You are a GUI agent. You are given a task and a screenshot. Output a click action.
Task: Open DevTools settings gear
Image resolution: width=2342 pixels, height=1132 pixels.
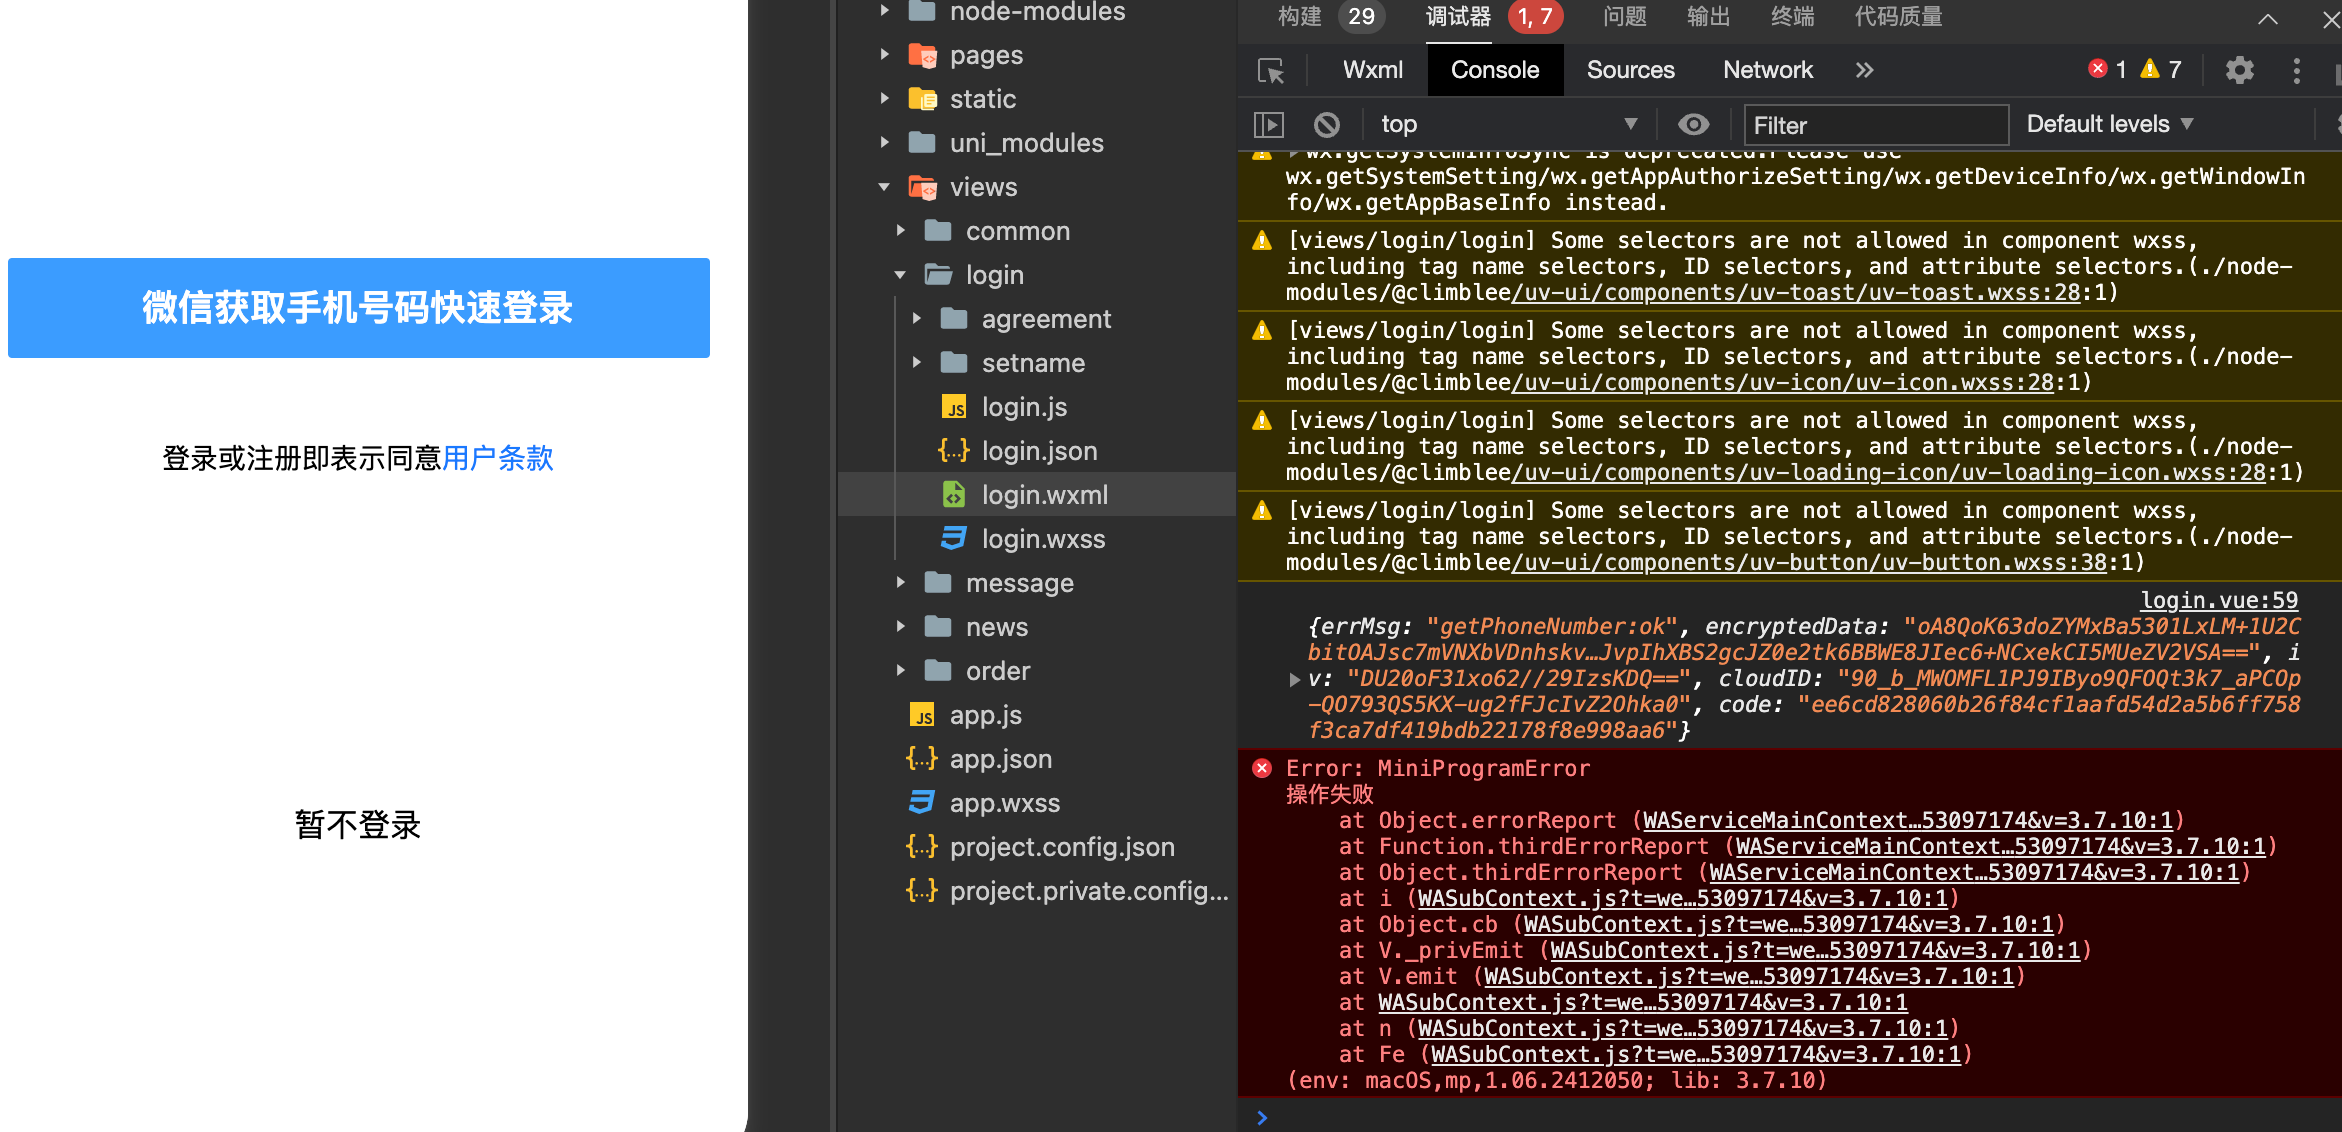coord(2240,70)
